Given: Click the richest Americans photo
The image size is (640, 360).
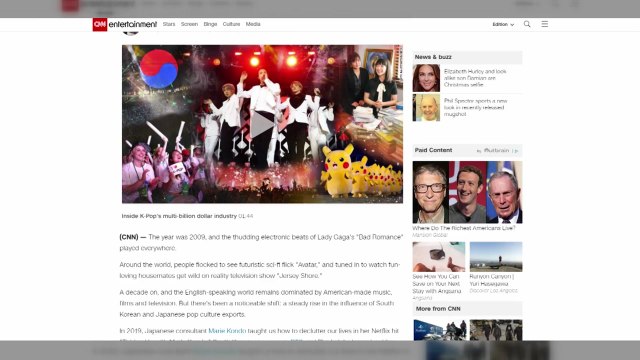Looking at the screenshot, I should pos(467,192).
